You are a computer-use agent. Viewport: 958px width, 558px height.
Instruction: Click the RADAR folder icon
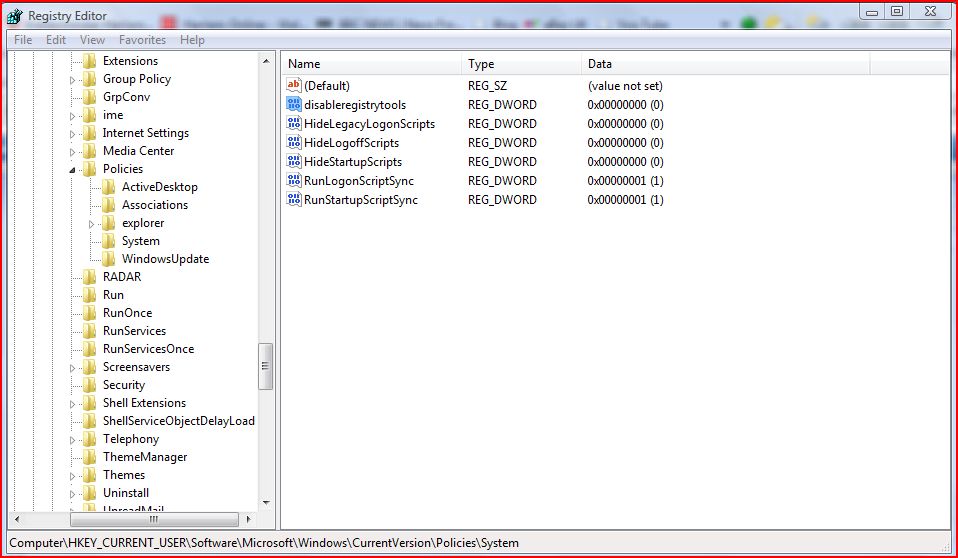coord(90,277)
